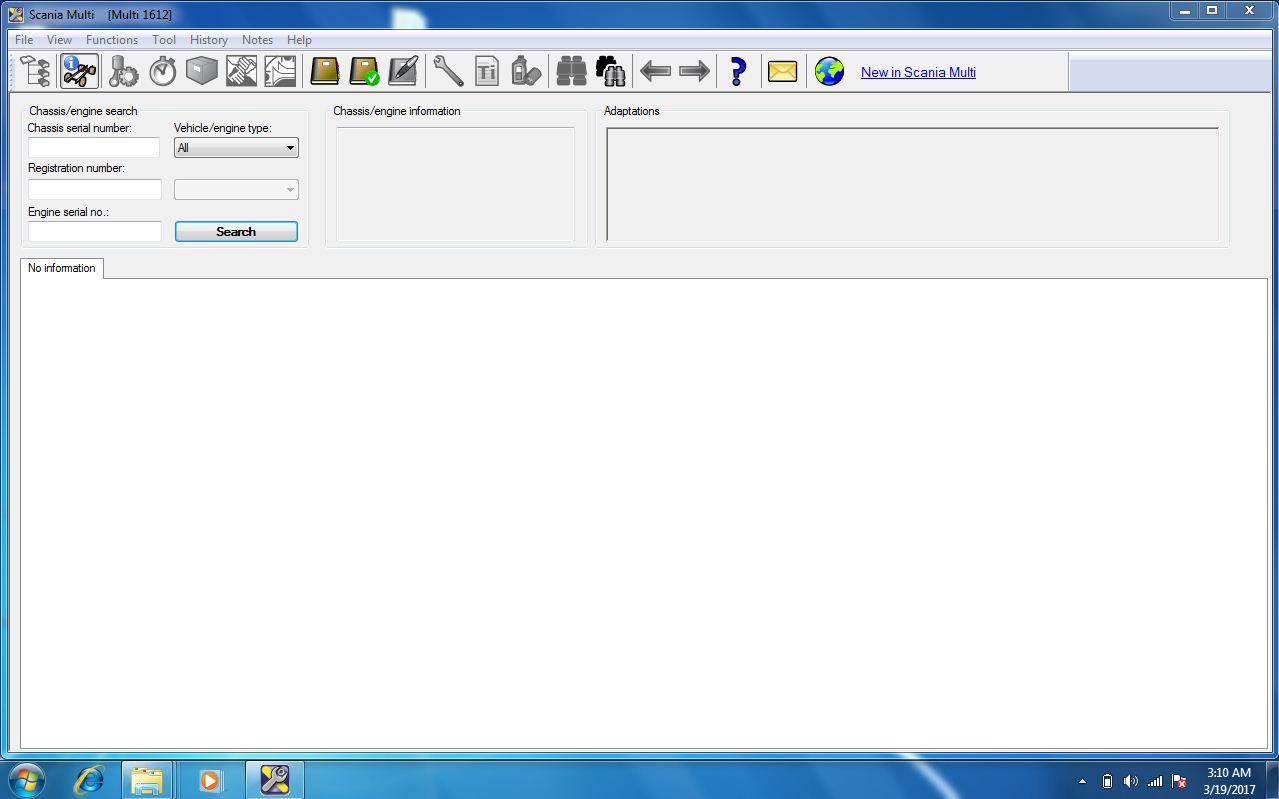This screenshot has height=799, width=1279.
Task: Click the Adaptations list box
Action: [x=912, y=184]
